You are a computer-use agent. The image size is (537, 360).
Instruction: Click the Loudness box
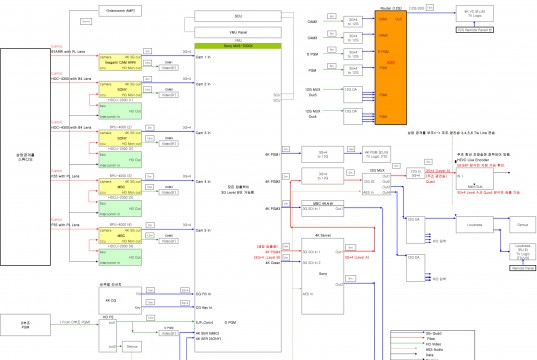tap(475, 225)
